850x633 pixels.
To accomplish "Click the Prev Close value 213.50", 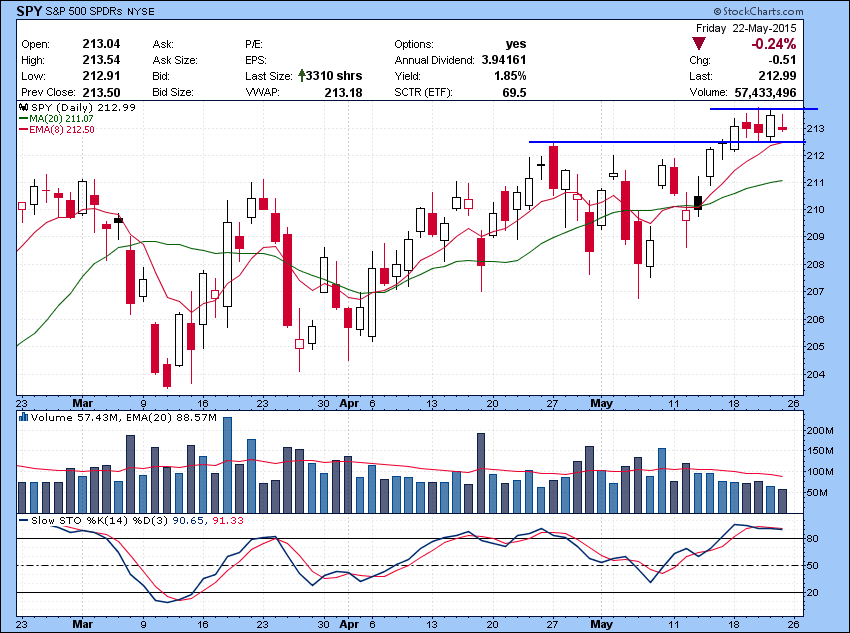I will (101, 92).
